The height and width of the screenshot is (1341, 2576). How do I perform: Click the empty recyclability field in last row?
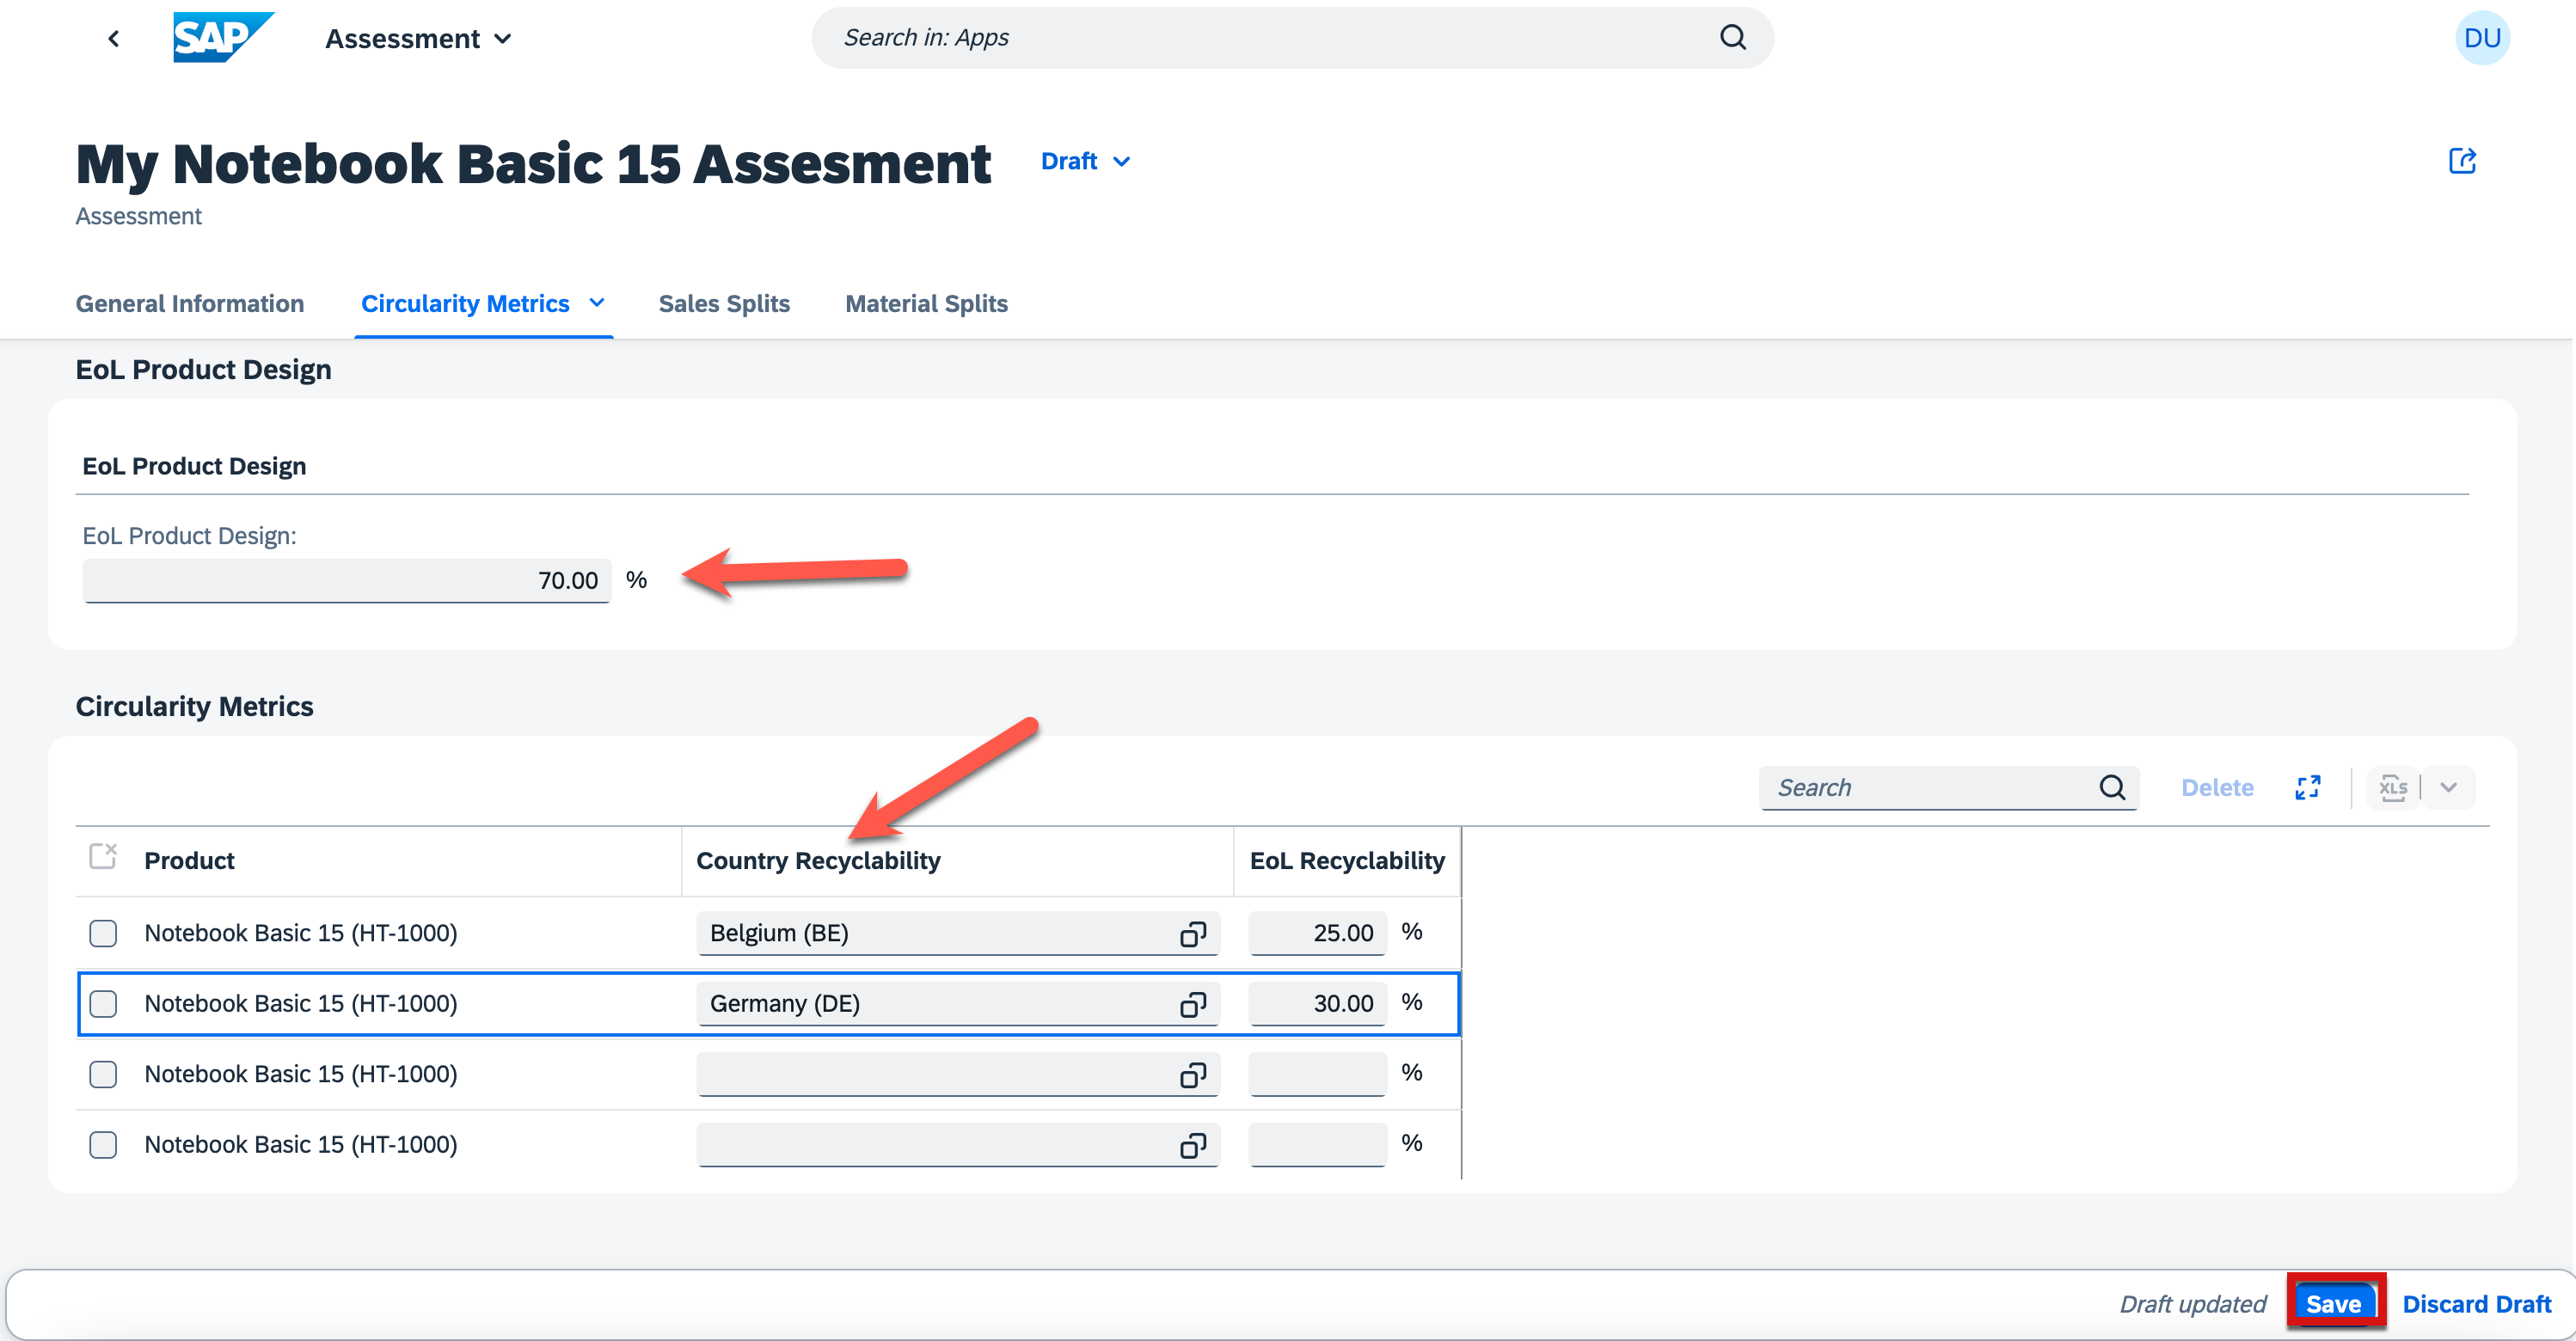point(1317,1144)
